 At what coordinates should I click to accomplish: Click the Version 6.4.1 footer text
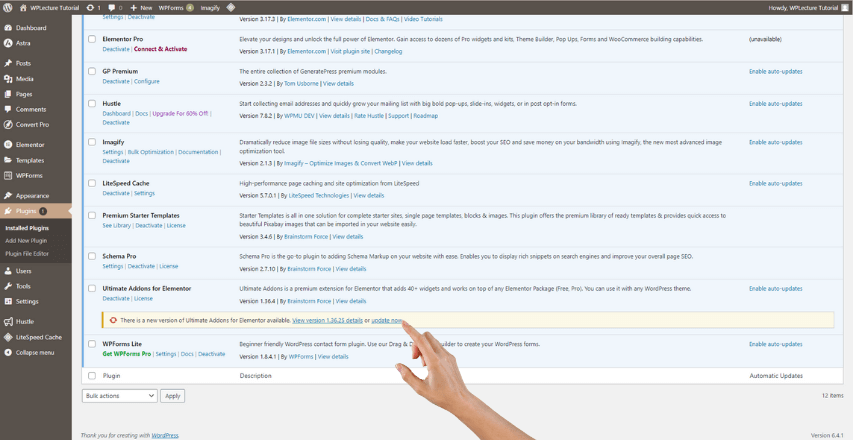[x=828, y=435]
